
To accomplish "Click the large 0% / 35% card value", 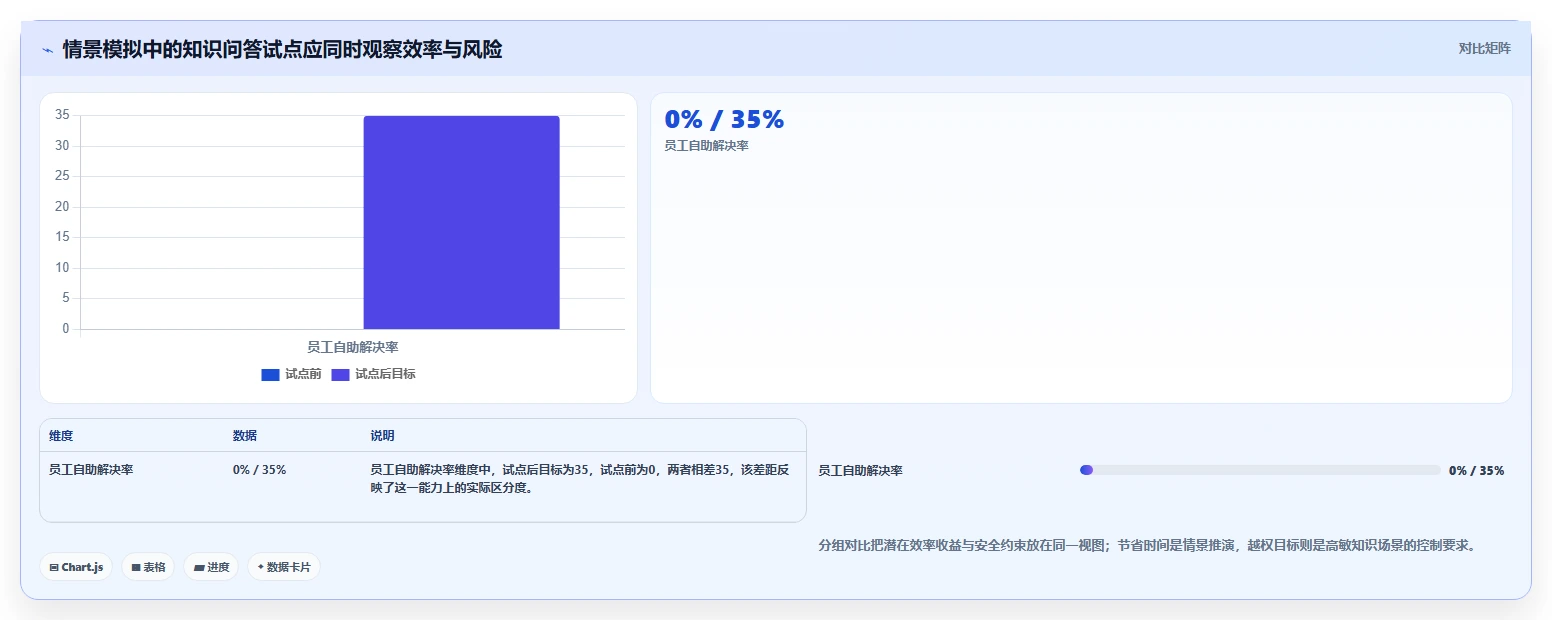I will [x=724, y=120].
